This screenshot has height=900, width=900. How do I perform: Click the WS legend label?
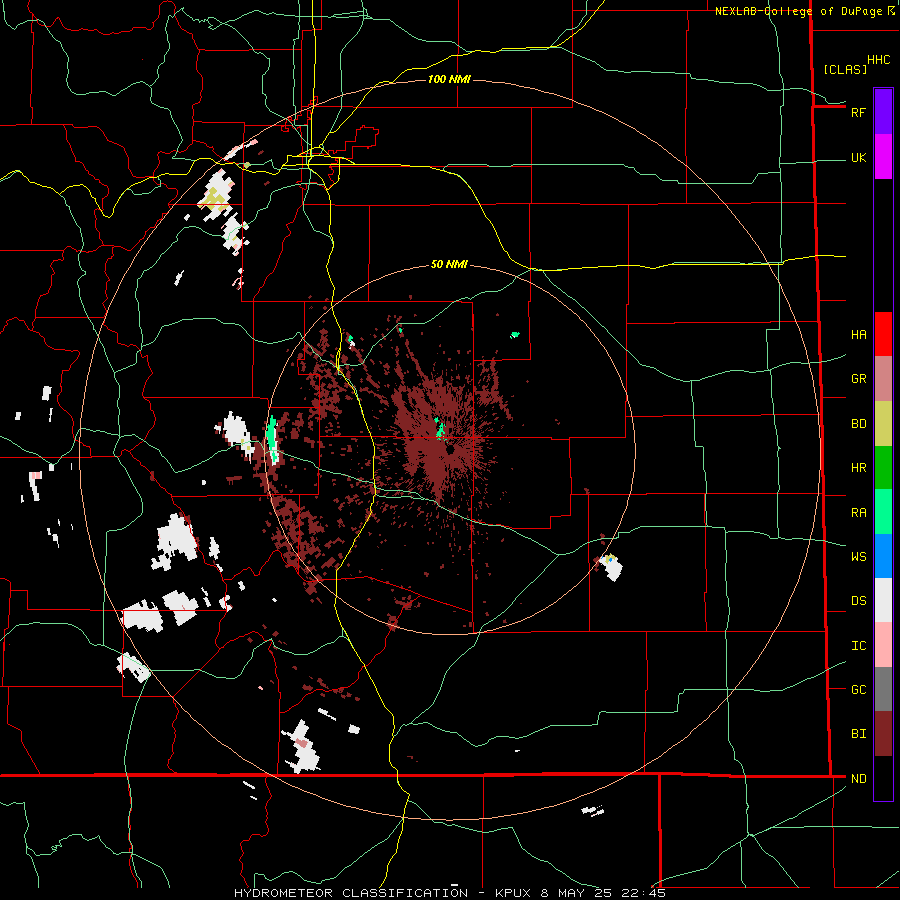click(x=858, y=557)
